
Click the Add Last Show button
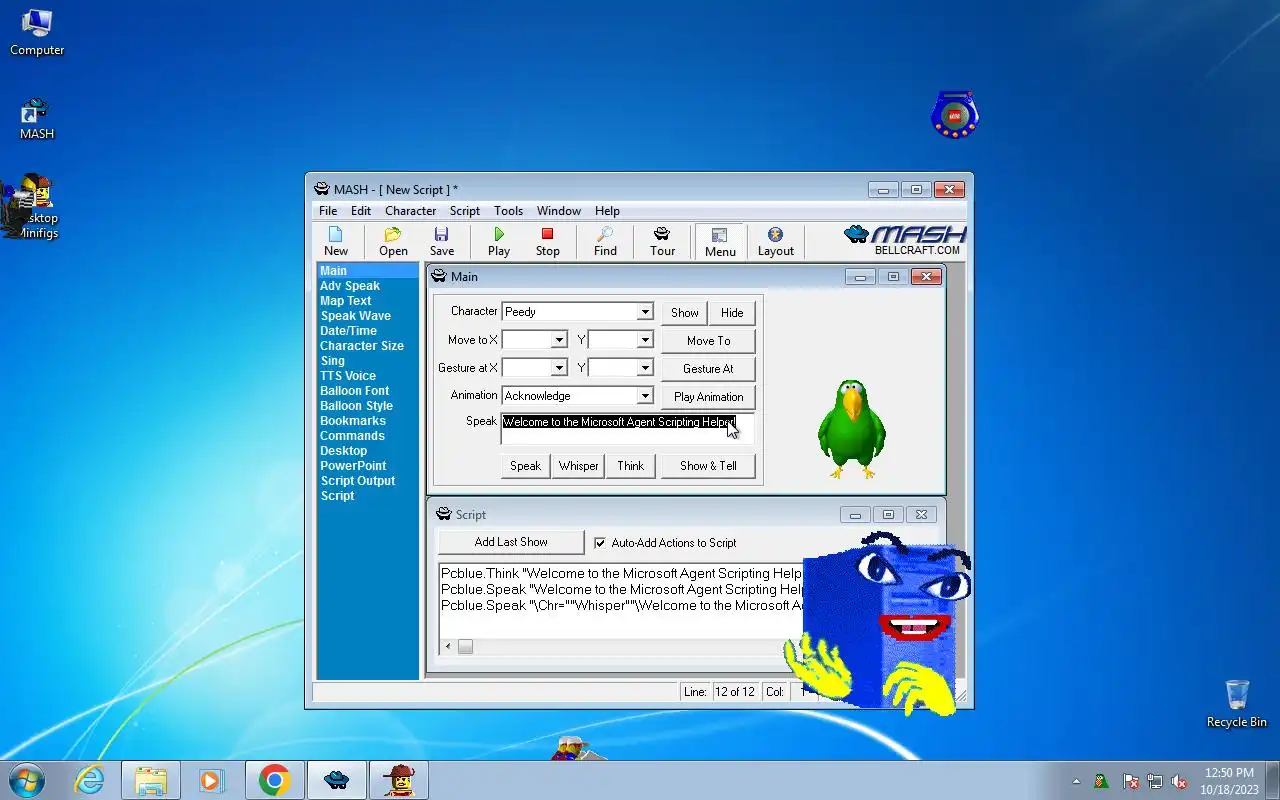(511, 542)
